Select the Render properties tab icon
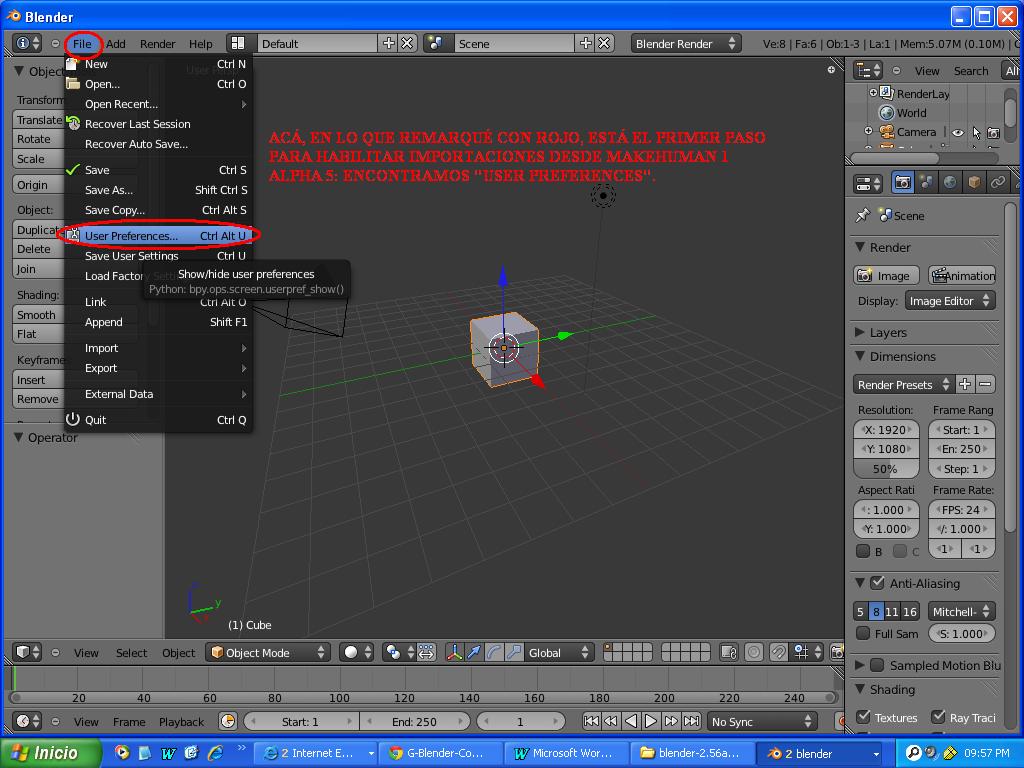This screenshot has height=768, width=1024. pos(903,183)
